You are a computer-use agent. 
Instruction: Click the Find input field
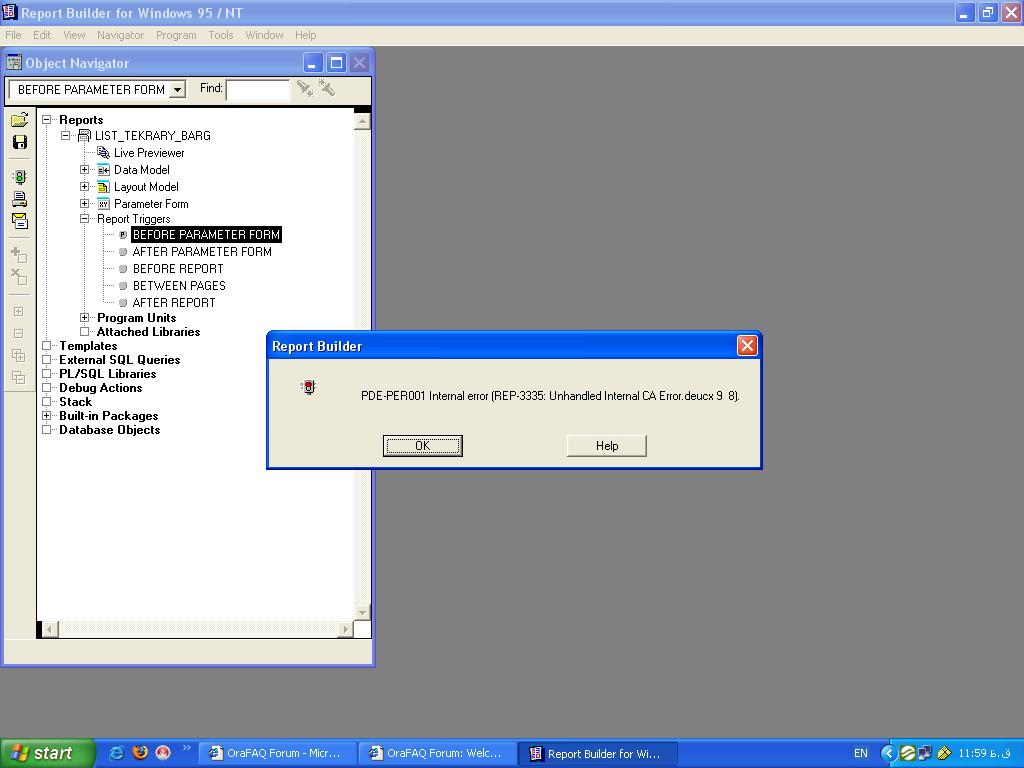click(x=257, y=89)
